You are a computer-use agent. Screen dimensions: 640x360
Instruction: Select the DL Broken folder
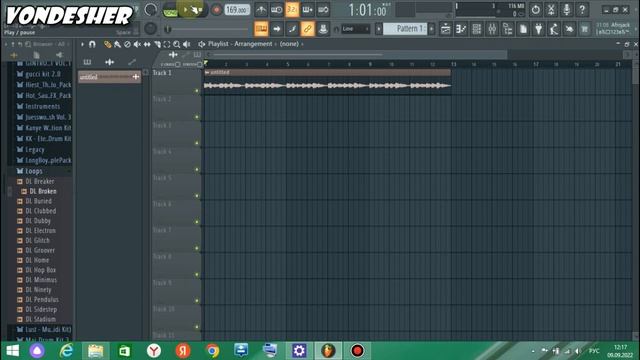pos(43,191)
